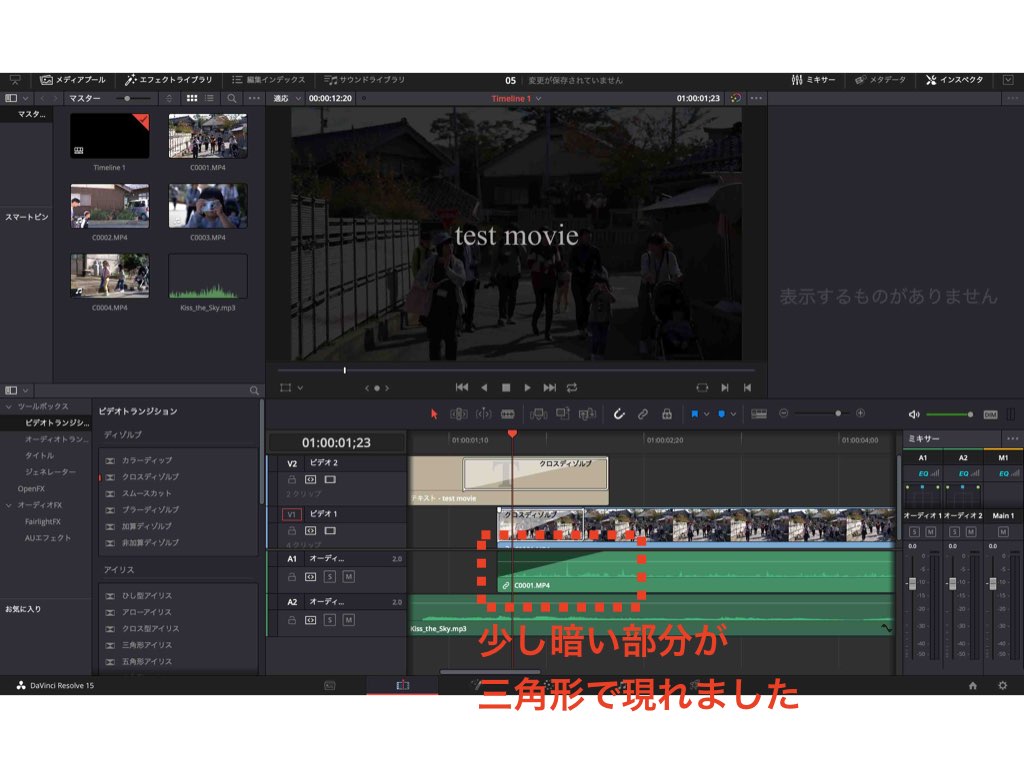Select the ブラーディゾルブ transition
1024x768 pixels.
pos(150,509)
